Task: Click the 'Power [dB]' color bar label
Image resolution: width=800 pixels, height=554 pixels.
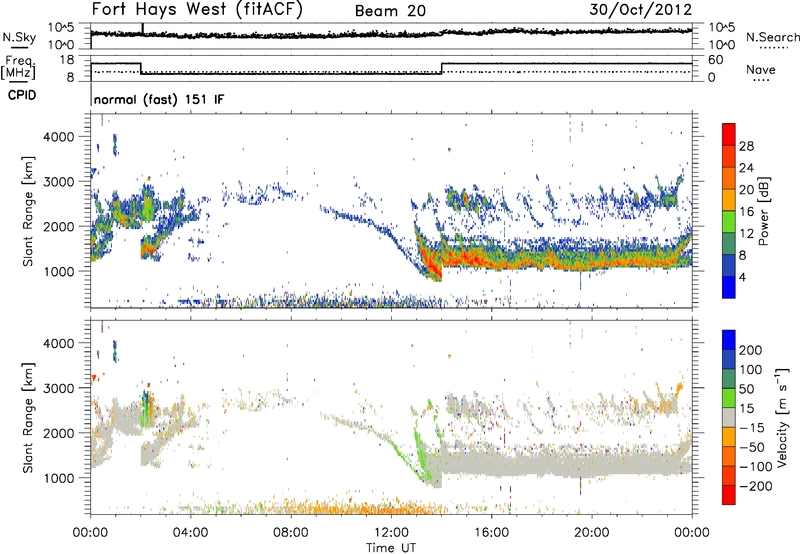Action: pyautogui.click(x=763, y=211)
